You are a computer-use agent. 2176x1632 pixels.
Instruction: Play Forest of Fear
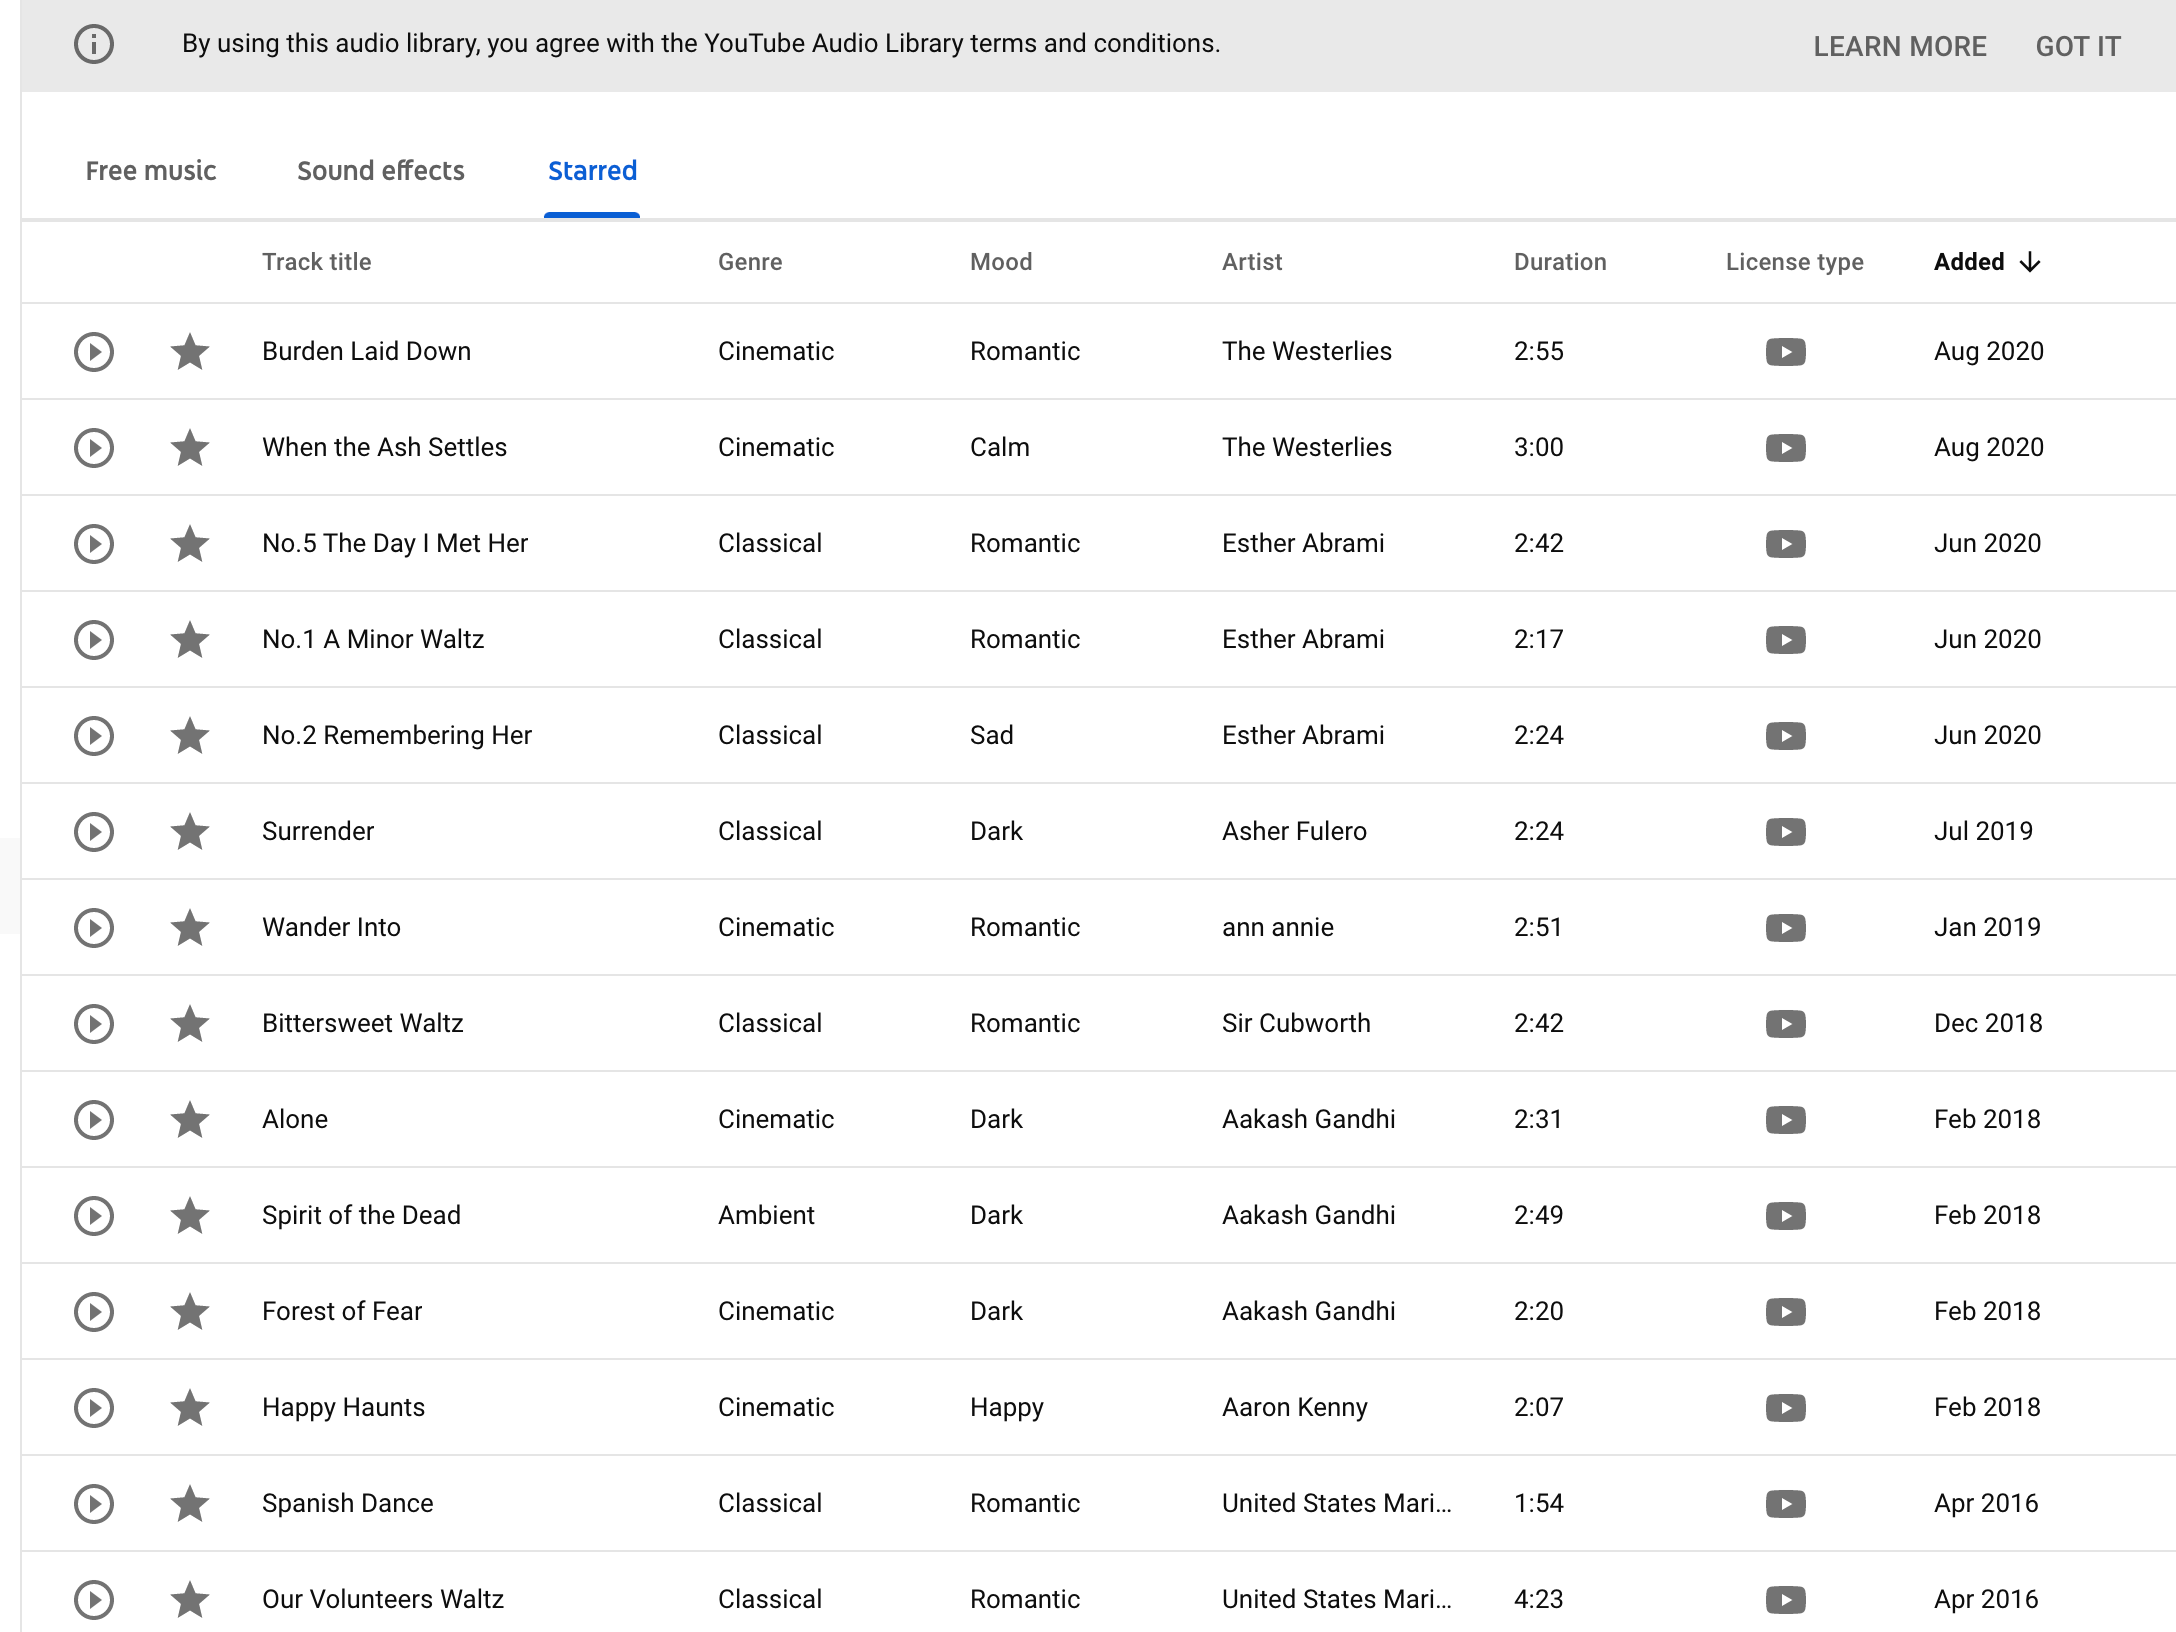[94, 1312]
